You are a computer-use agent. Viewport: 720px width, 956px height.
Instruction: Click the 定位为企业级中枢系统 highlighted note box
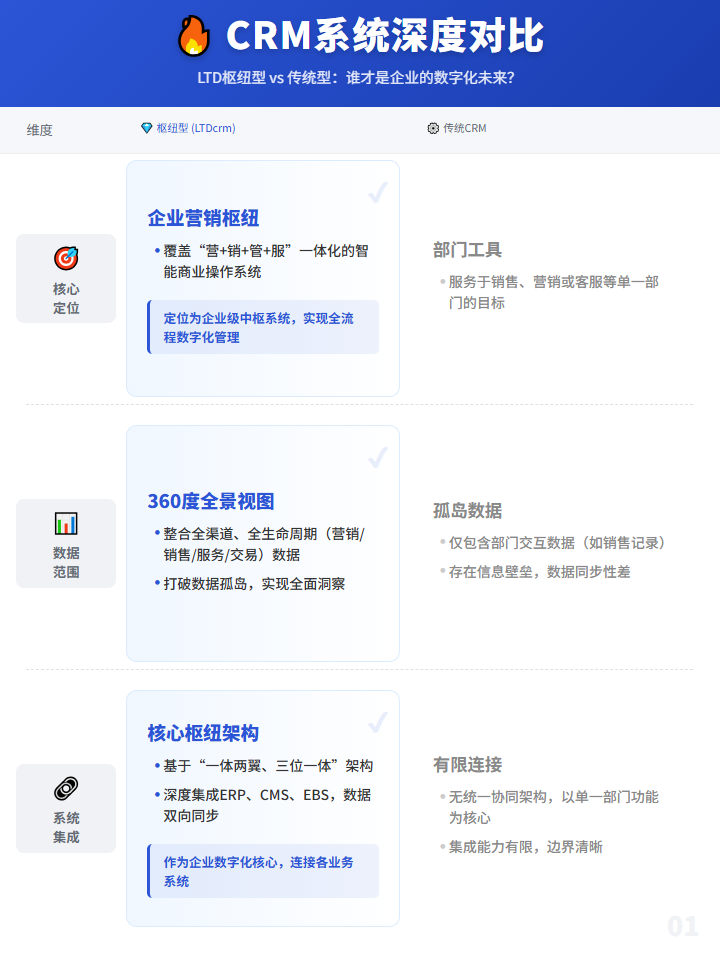point(263,328)
